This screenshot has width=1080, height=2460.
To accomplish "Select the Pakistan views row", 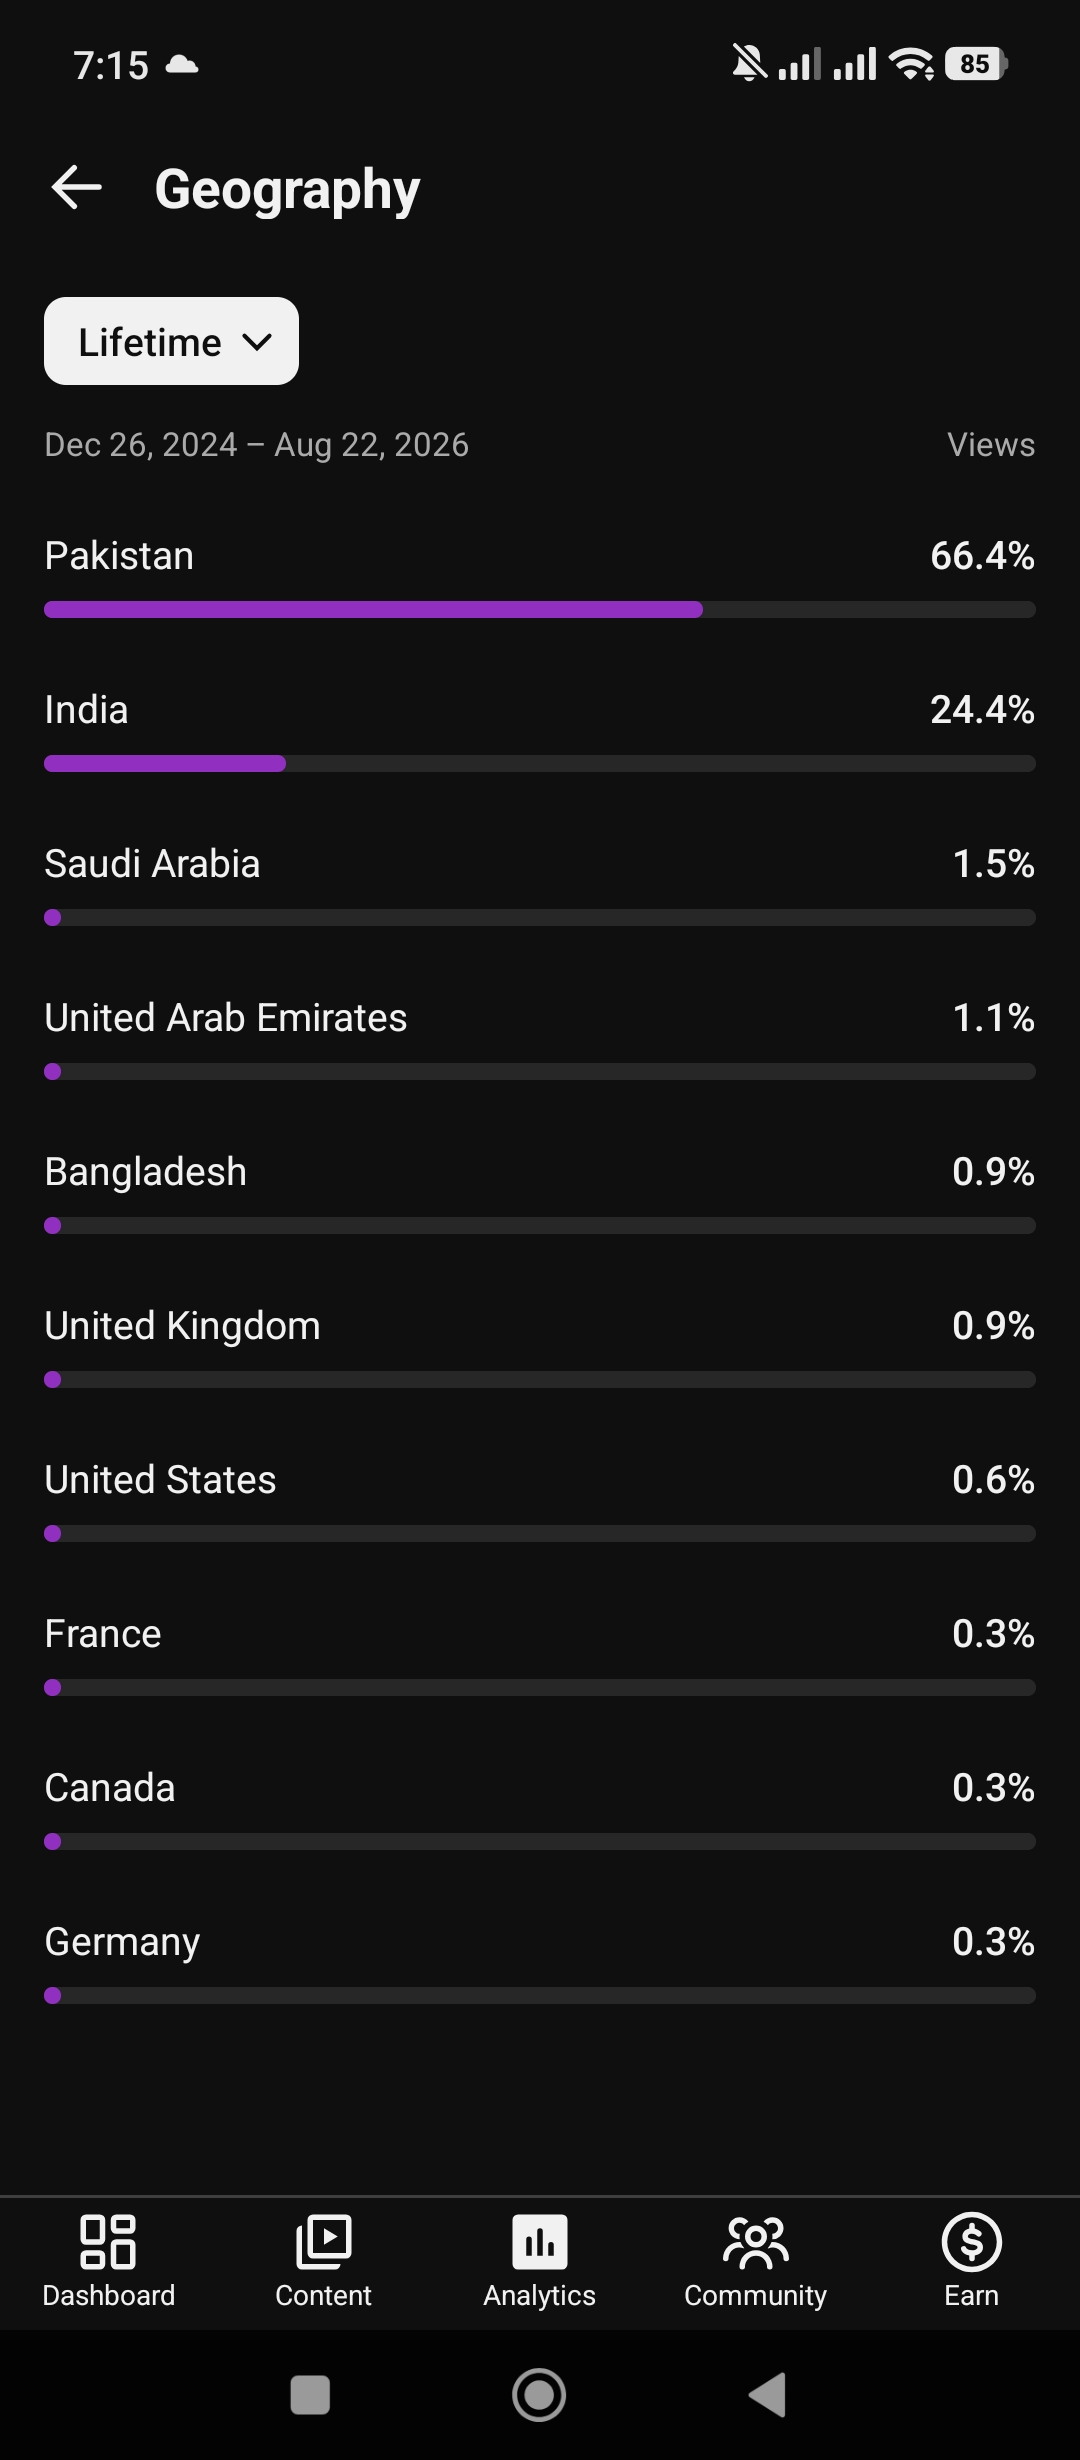I will [x=540, y=578].
